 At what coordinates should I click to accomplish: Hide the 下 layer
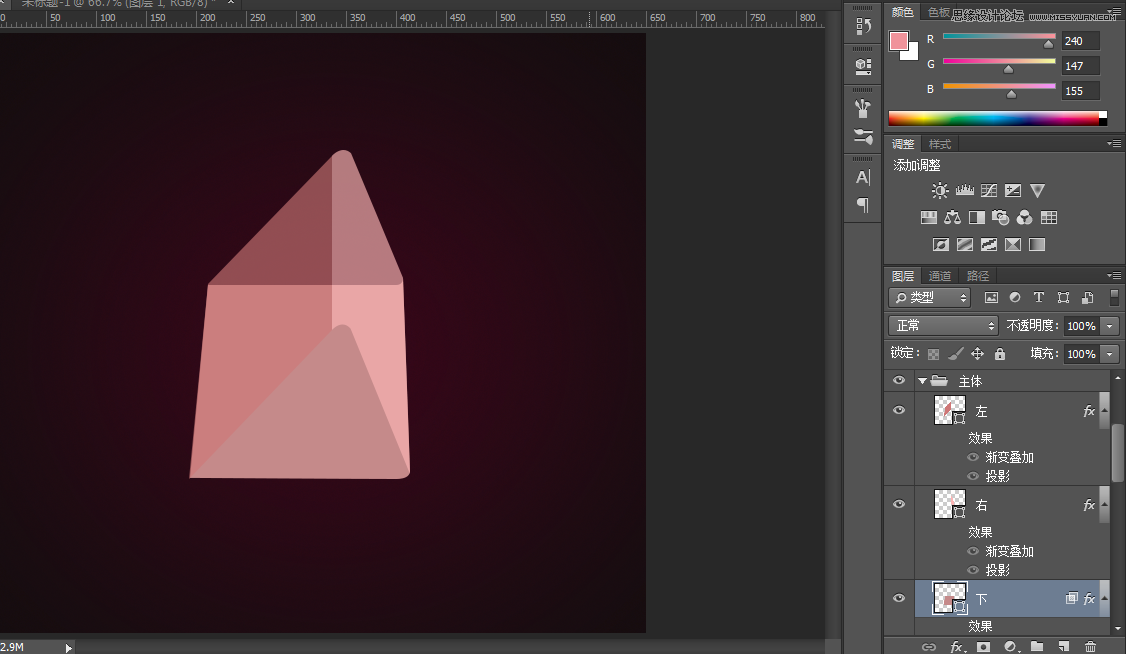tap(898, 598)
